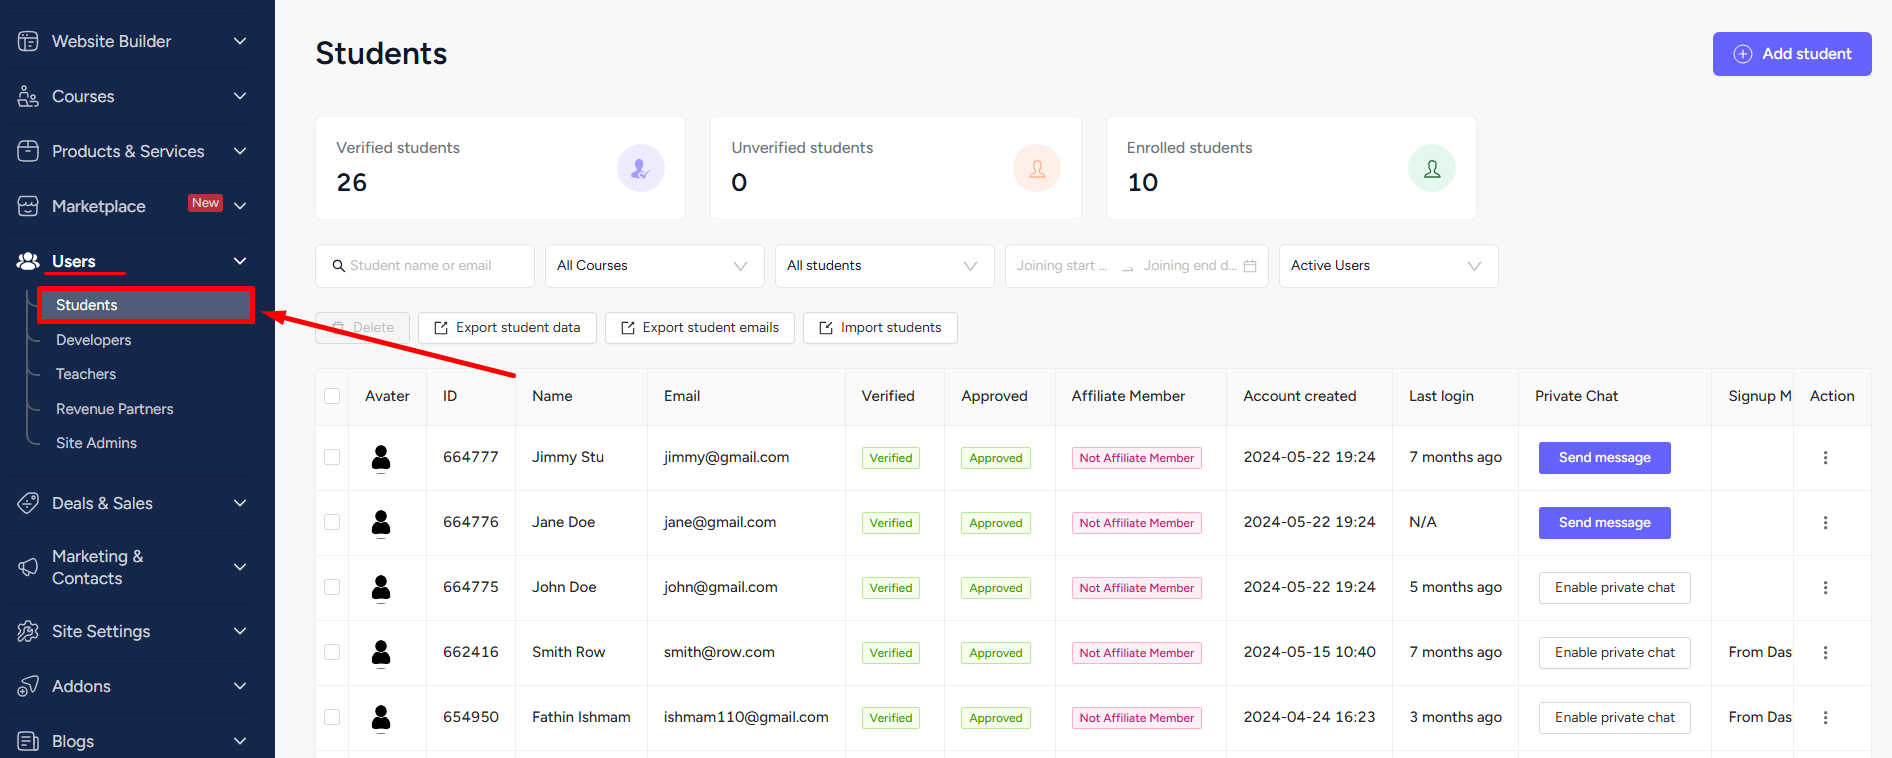The height and width of the screenshot is (758, 1892).
Task: Click the Marketplace sidebar icon
Action: pyautogui.click(x=28, y=206)
